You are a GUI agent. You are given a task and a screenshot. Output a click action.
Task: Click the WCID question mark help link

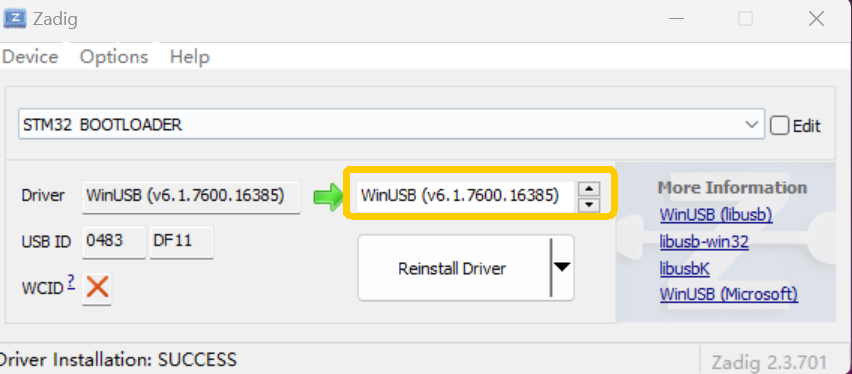point(71,282)
